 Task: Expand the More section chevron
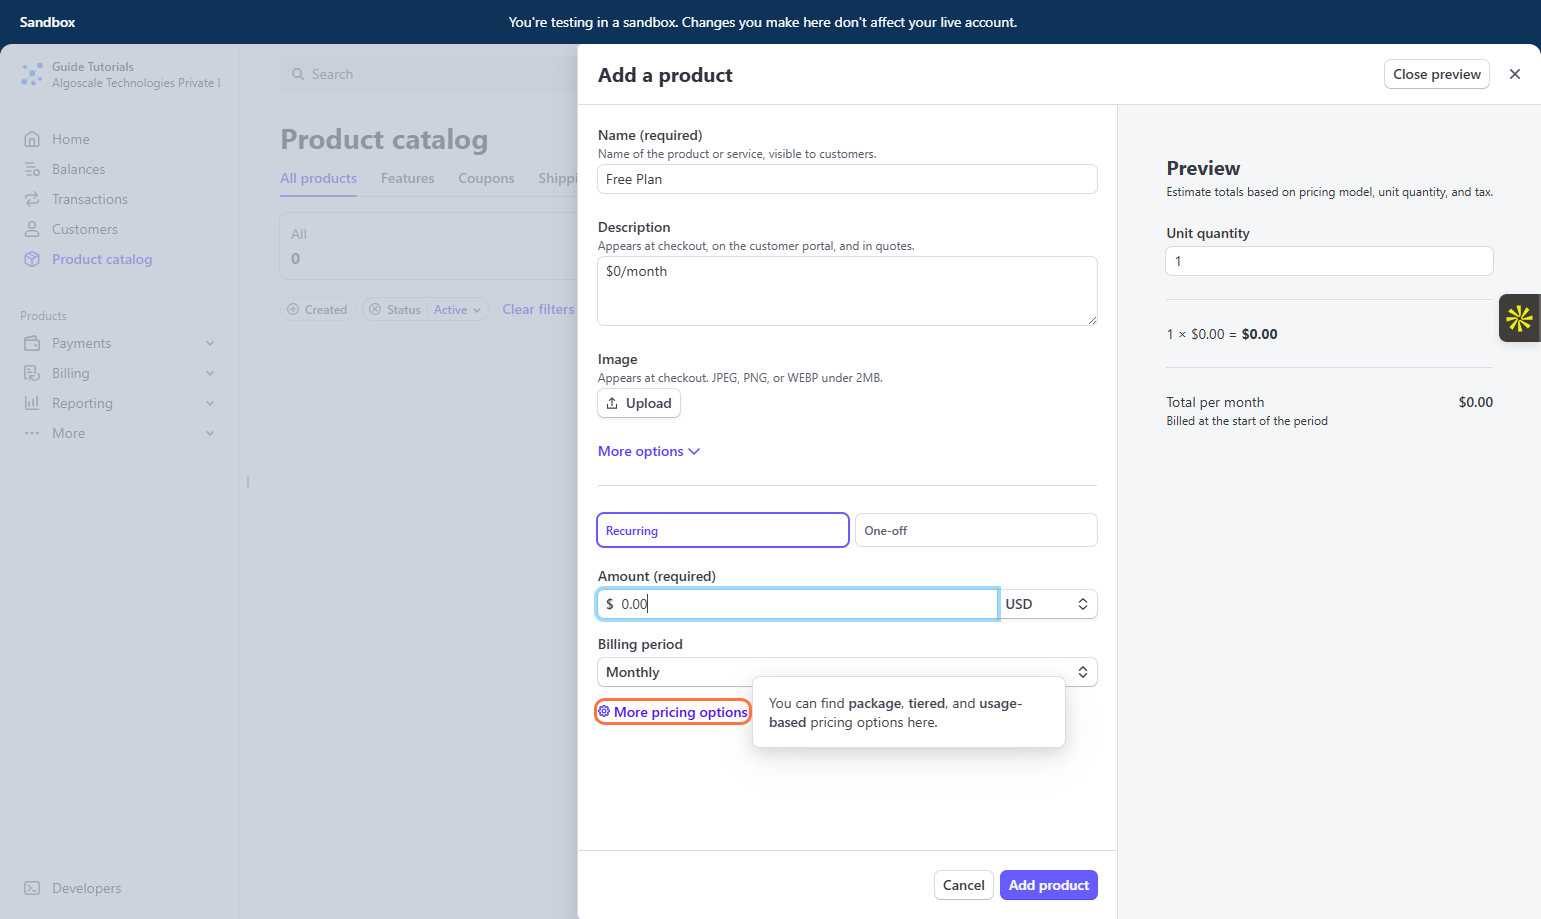point(210,433)
